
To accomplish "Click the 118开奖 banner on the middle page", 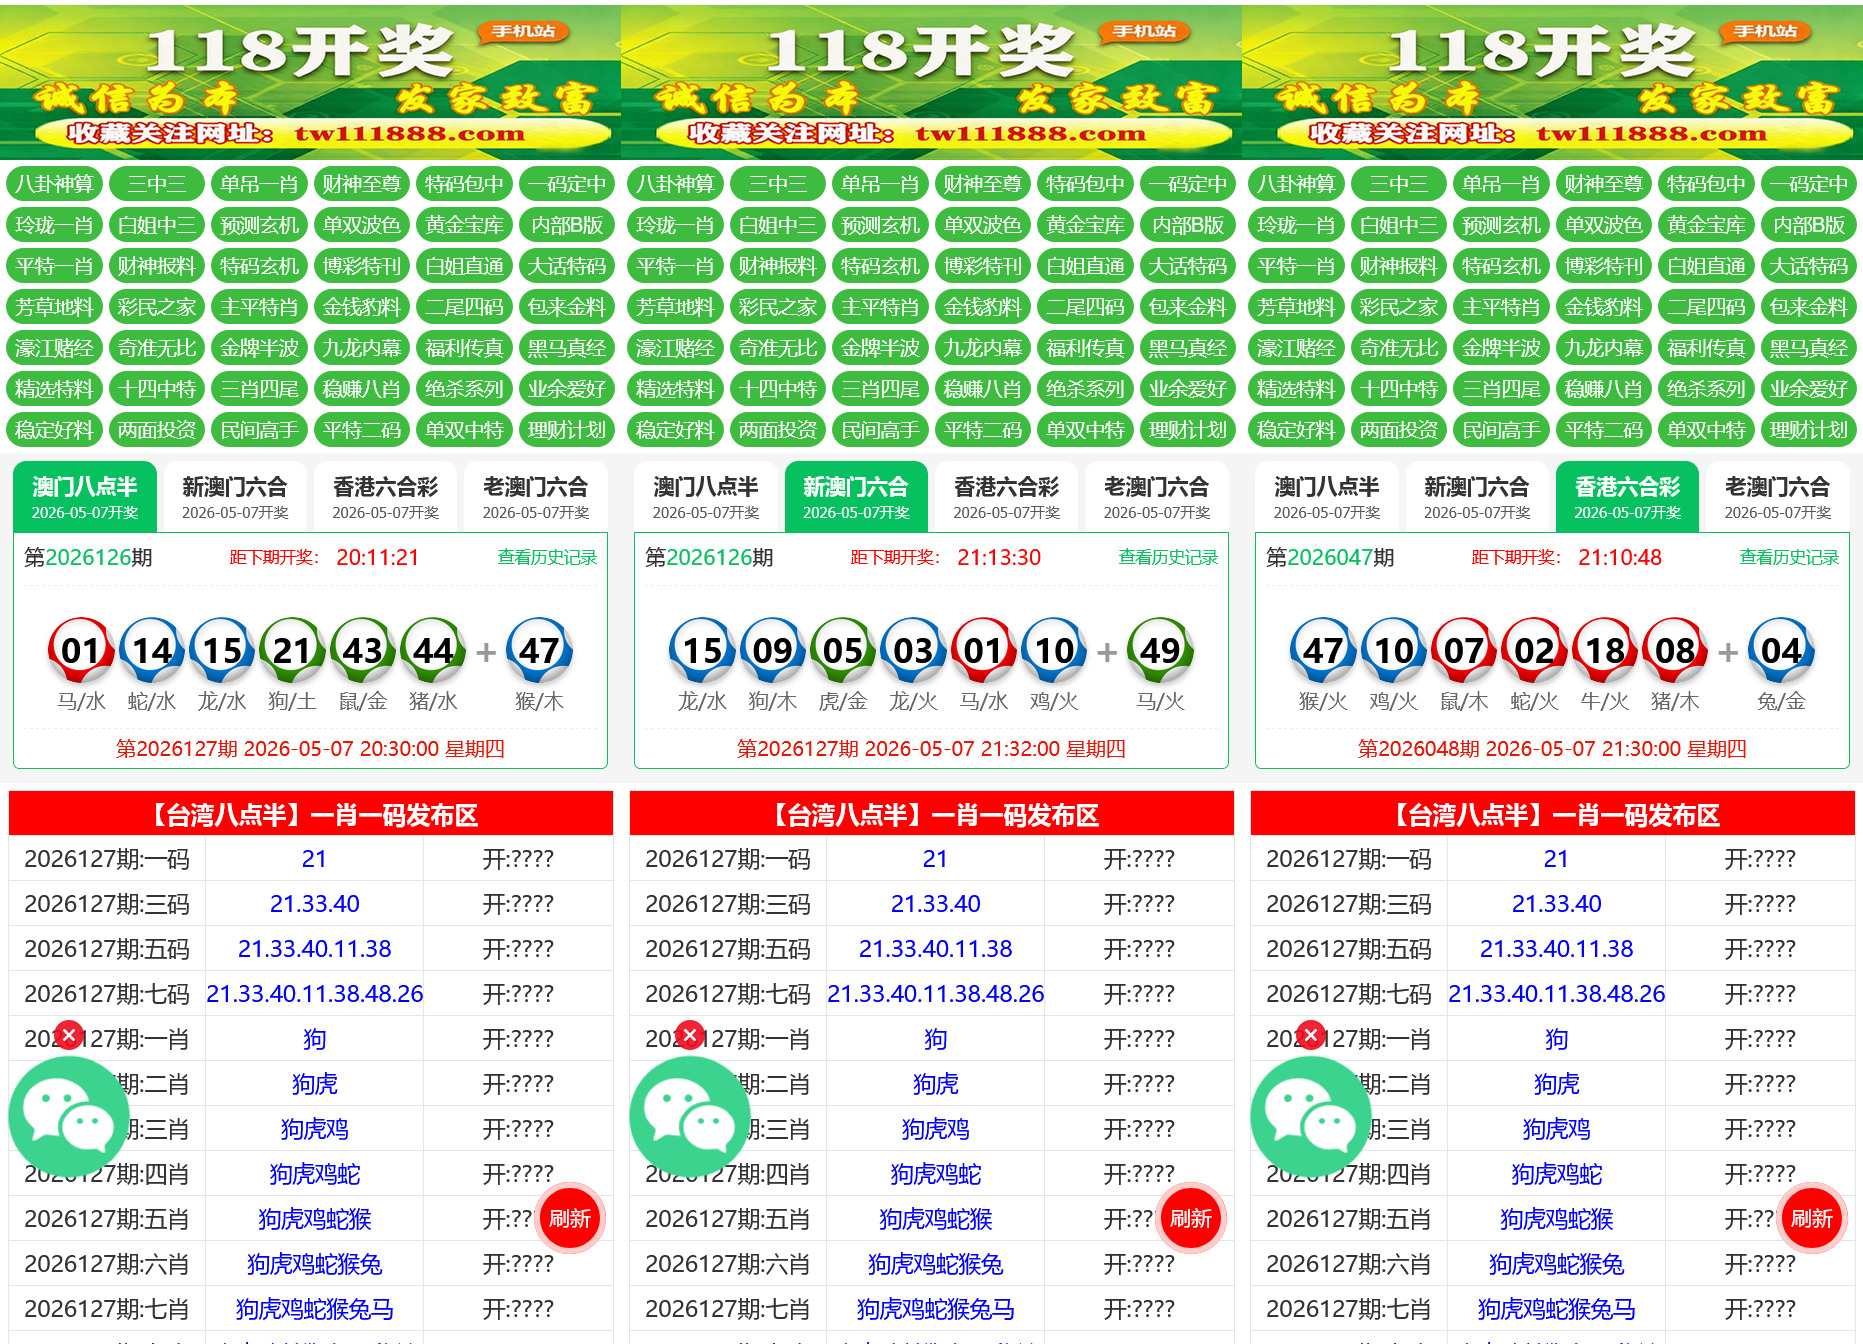I will [x=931, y=82].
